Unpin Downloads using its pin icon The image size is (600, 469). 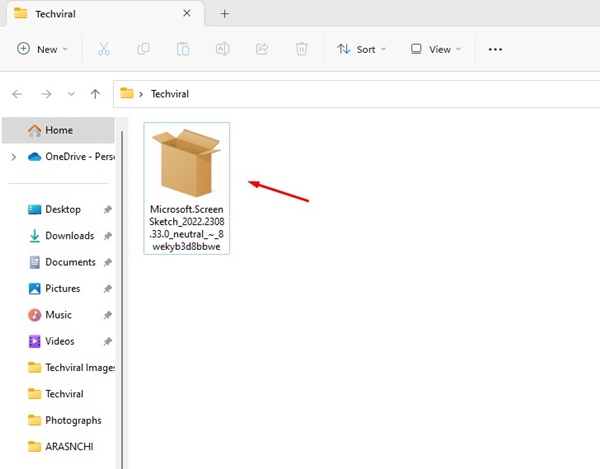108,236
